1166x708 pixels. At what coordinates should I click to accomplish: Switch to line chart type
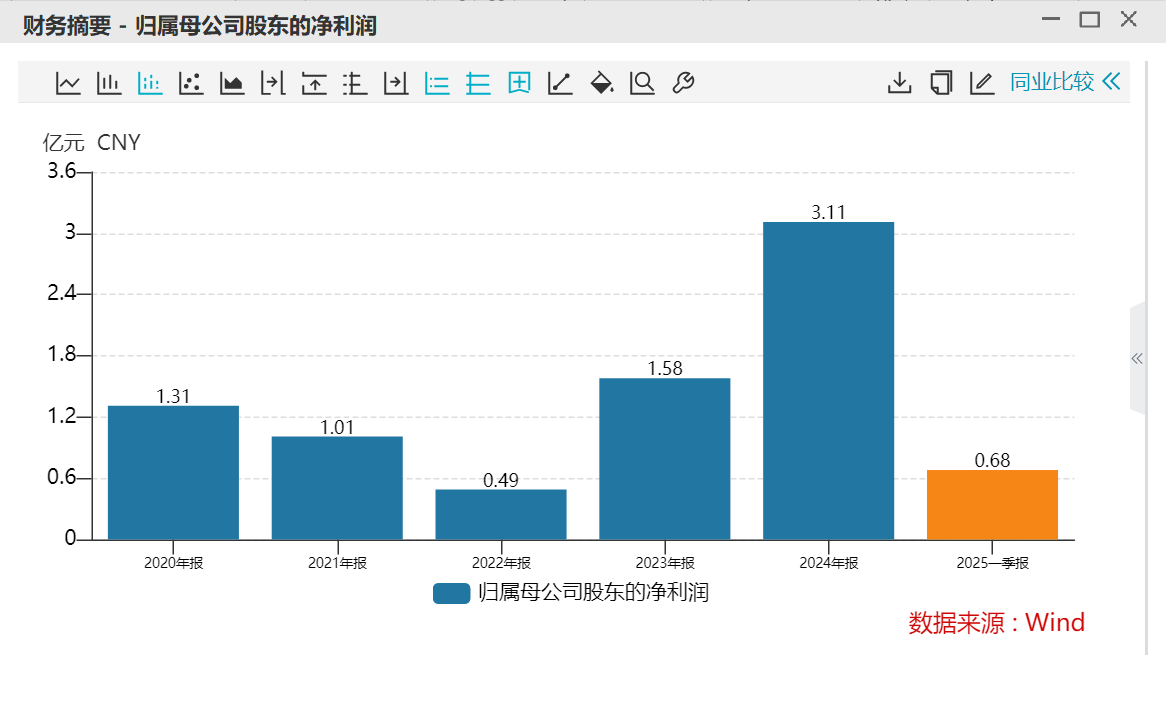68,83
